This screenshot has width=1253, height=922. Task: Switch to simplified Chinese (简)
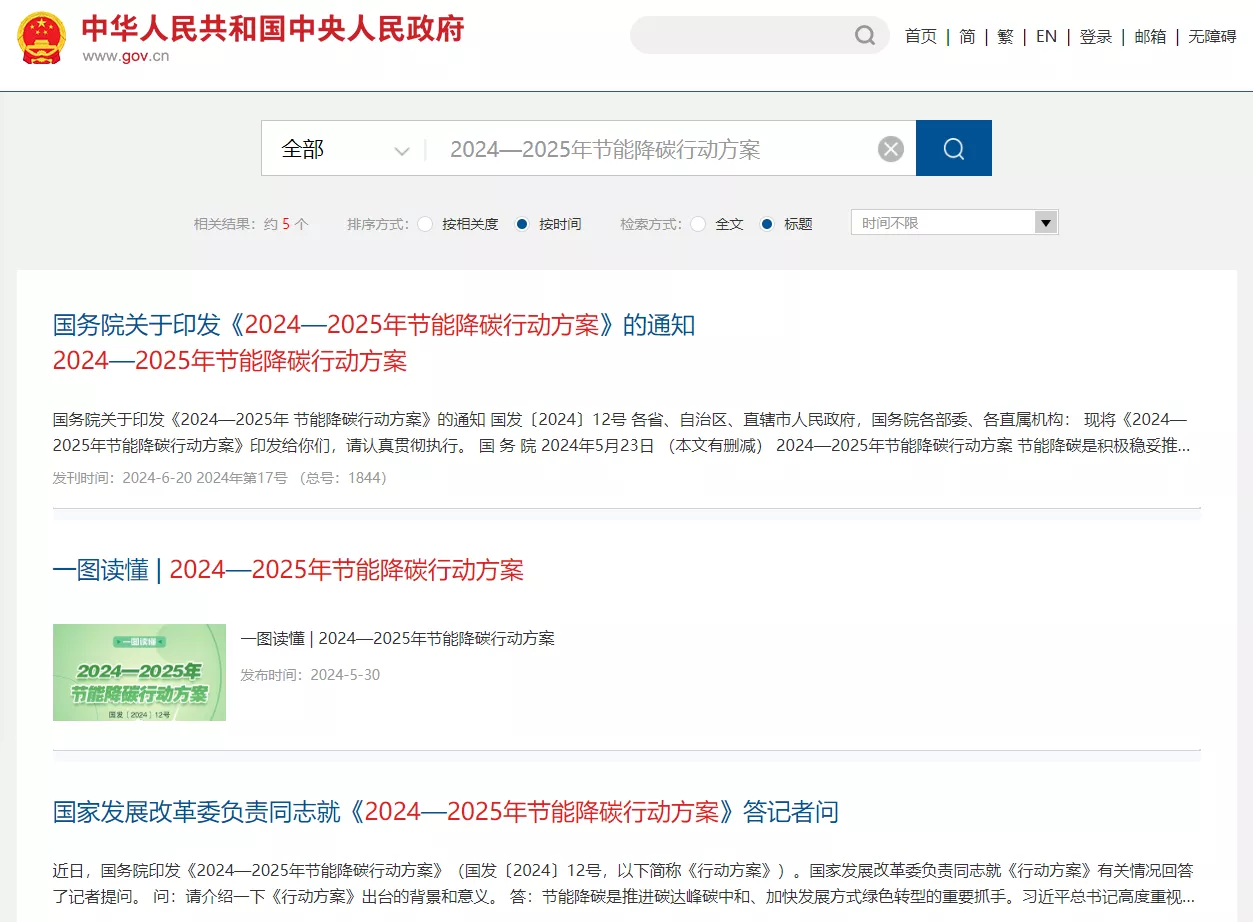[x=967, y=36]
